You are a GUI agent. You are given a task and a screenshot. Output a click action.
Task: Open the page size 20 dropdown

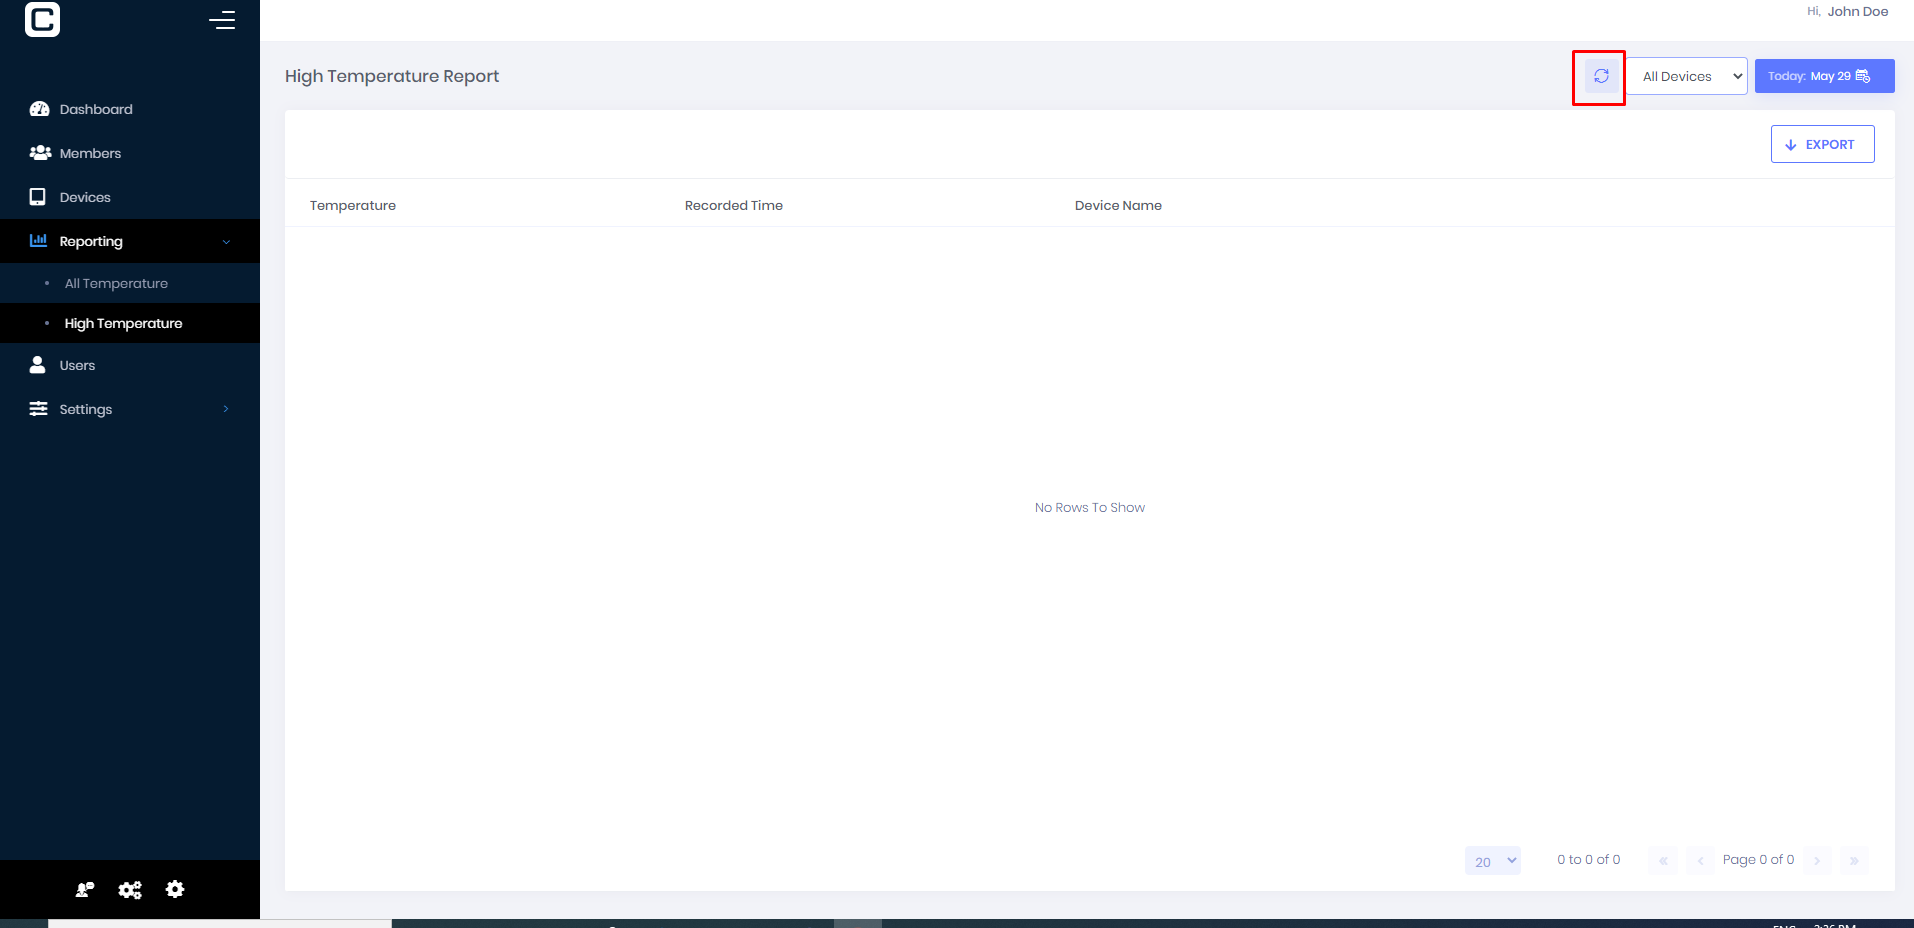pyautogui.click(x=1492, y=860)
